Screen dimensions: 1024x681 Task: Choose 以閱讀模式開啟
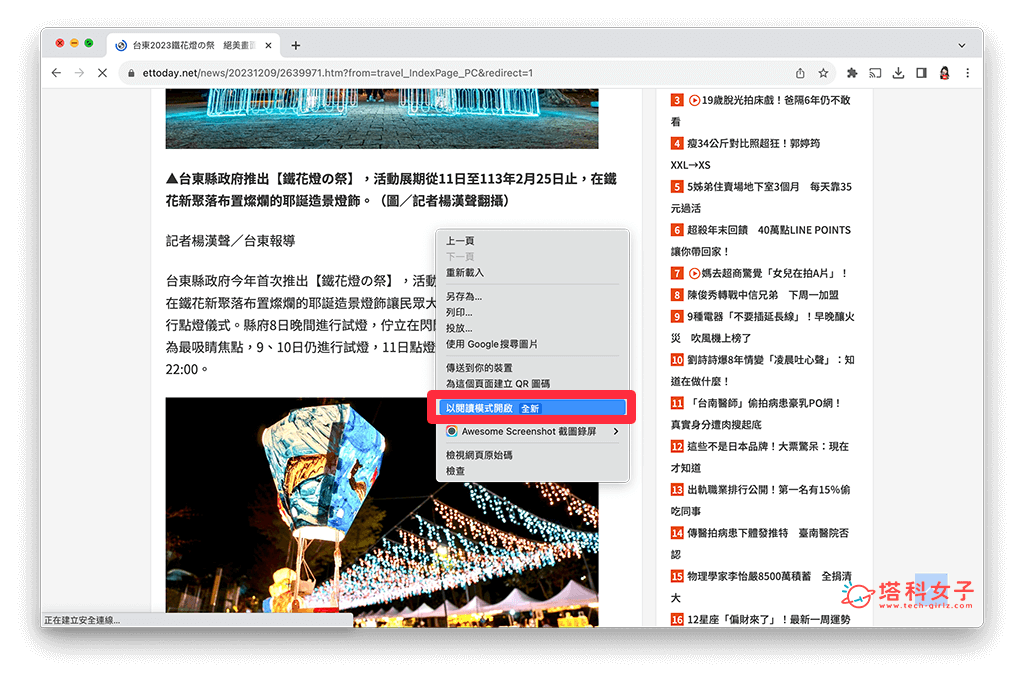532,408
